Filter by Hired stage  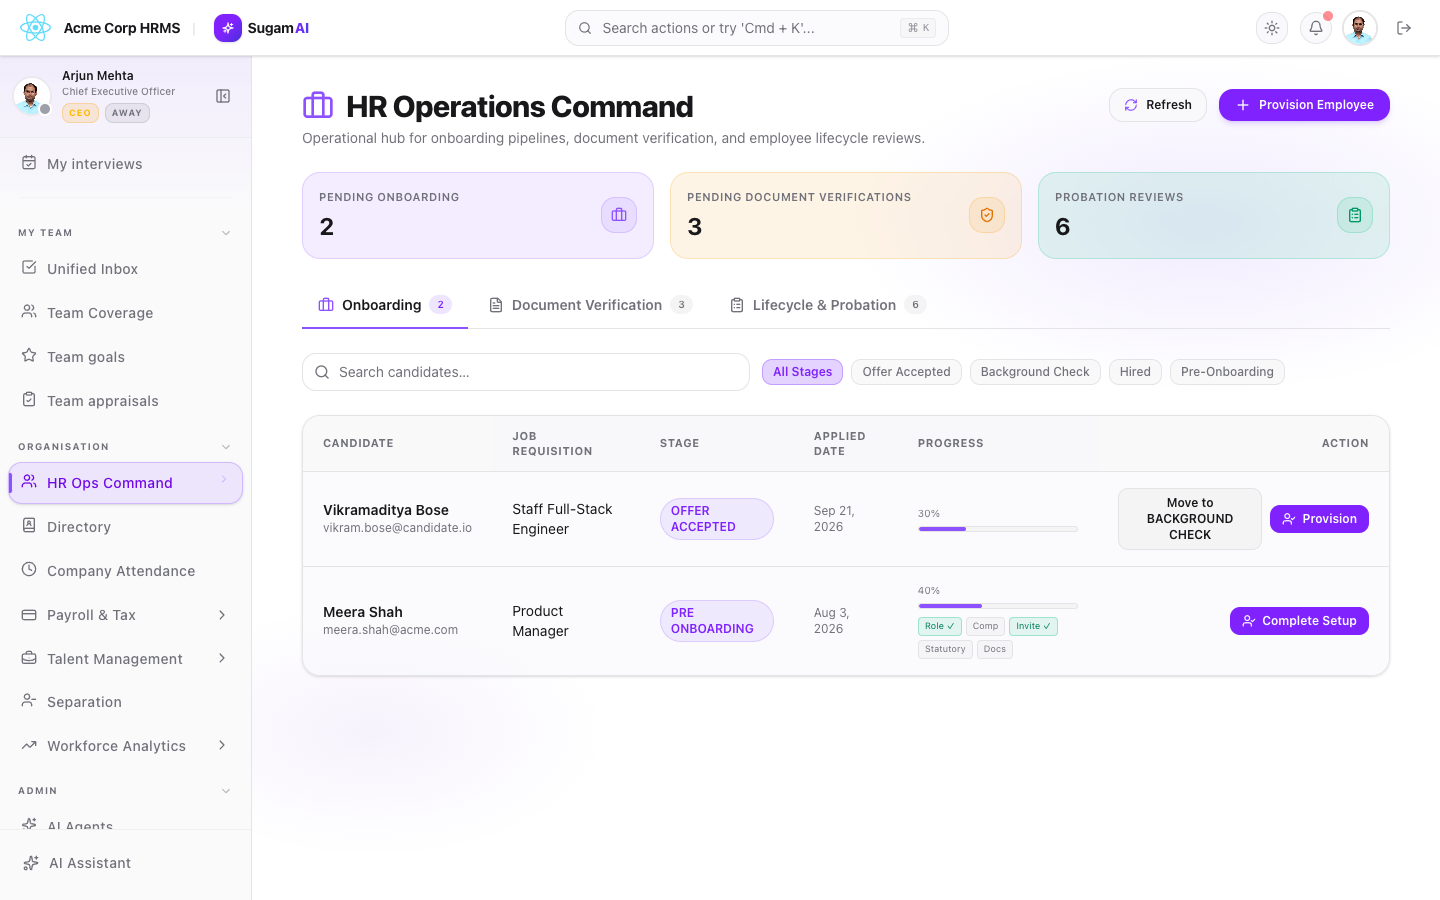1135,372
